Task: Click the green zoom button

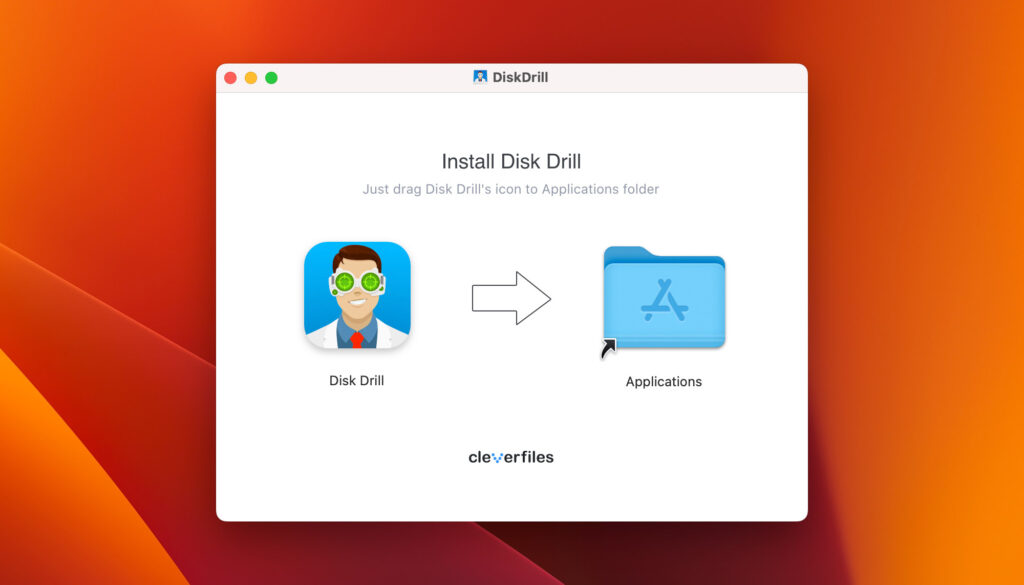Action: pyautogui.click(x=271, y=76)
